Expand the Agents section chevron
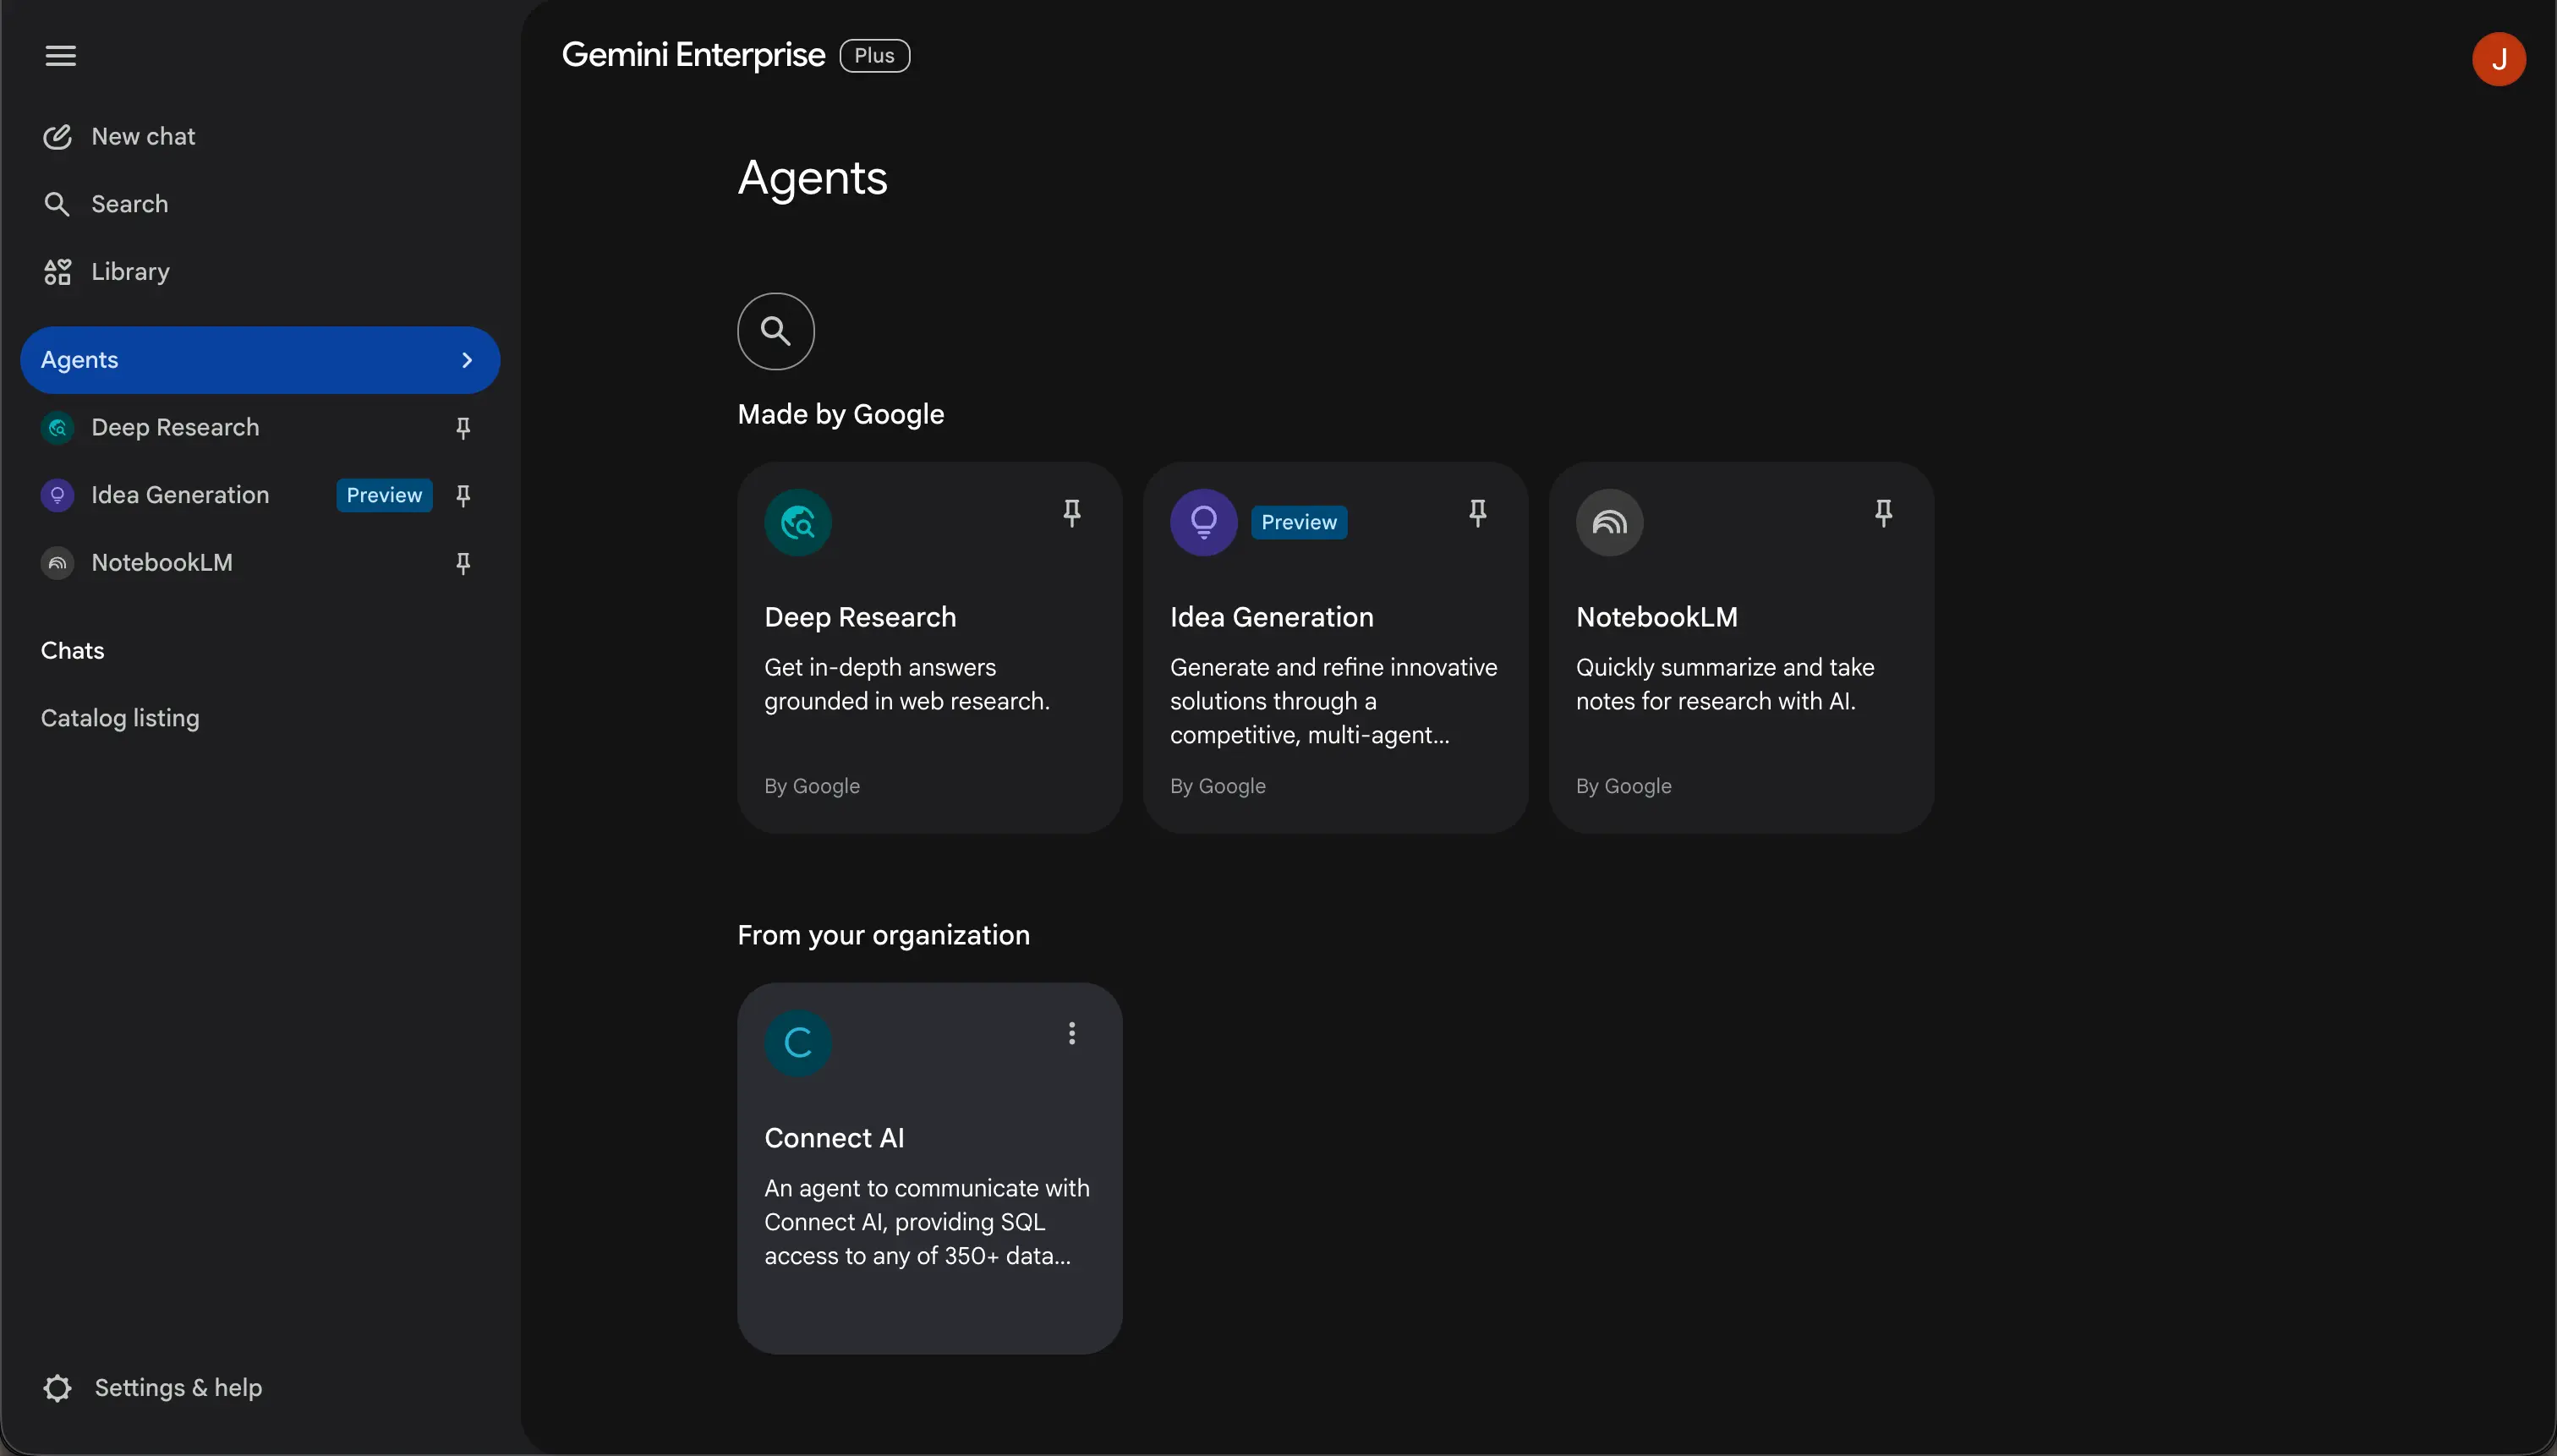 click(x=466, y=359)
